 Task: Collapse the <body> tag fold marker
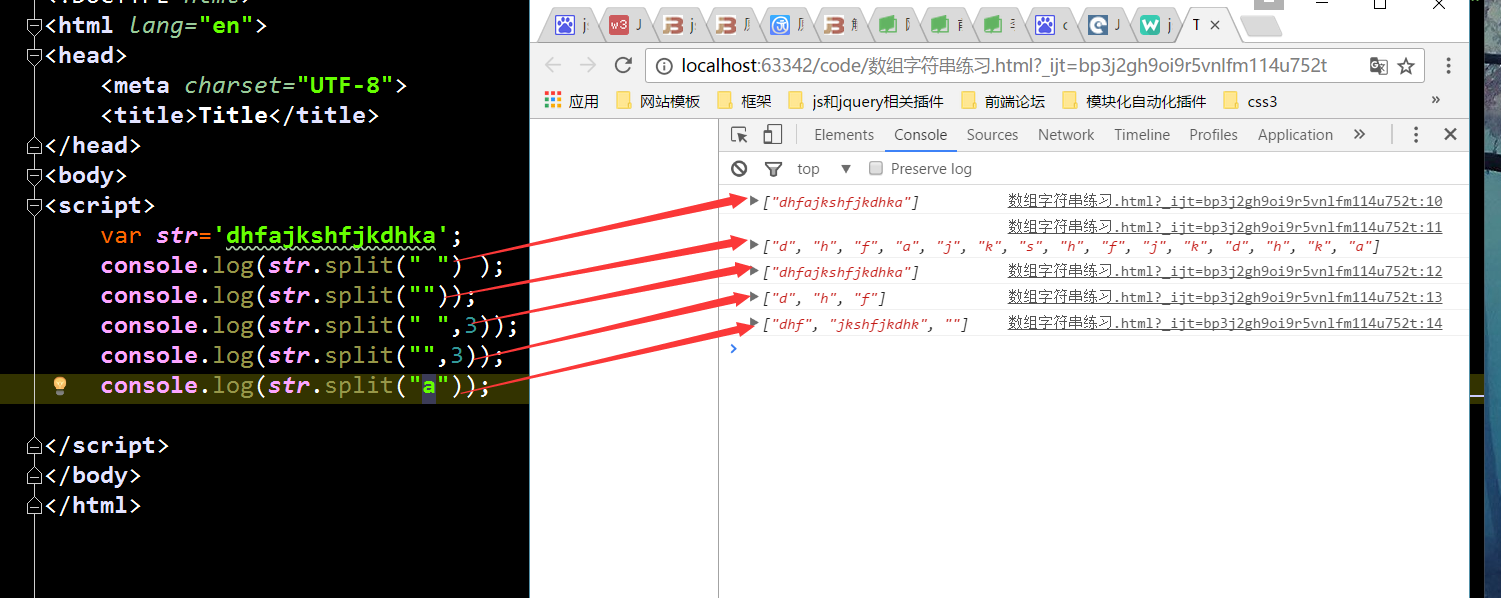tap(34, 176)
